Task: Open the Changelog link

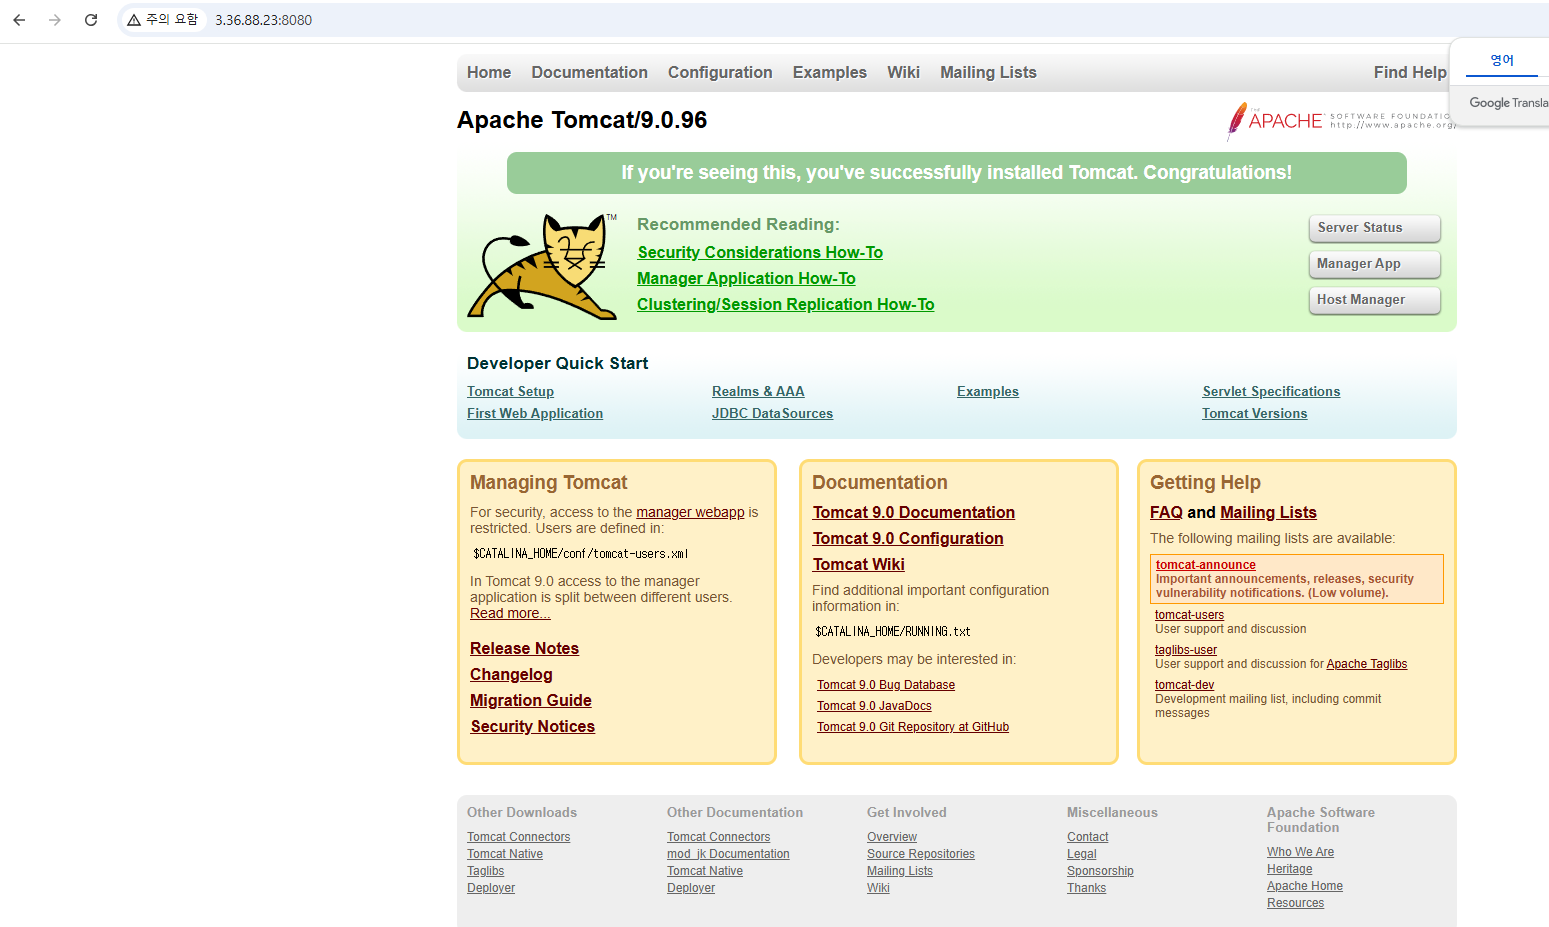Action: pos(511,674)
